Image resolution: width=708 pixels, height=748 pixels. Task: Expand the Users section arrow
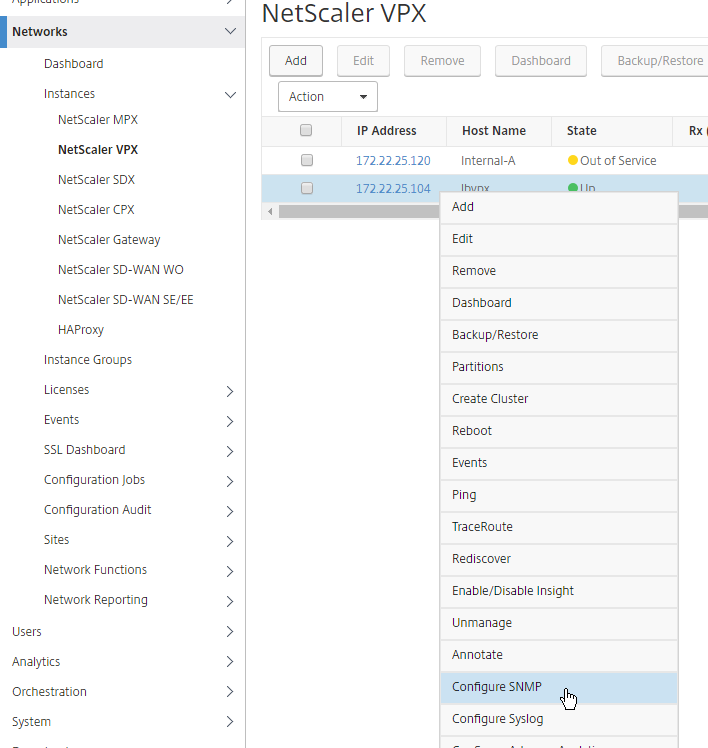pos(229,632)
